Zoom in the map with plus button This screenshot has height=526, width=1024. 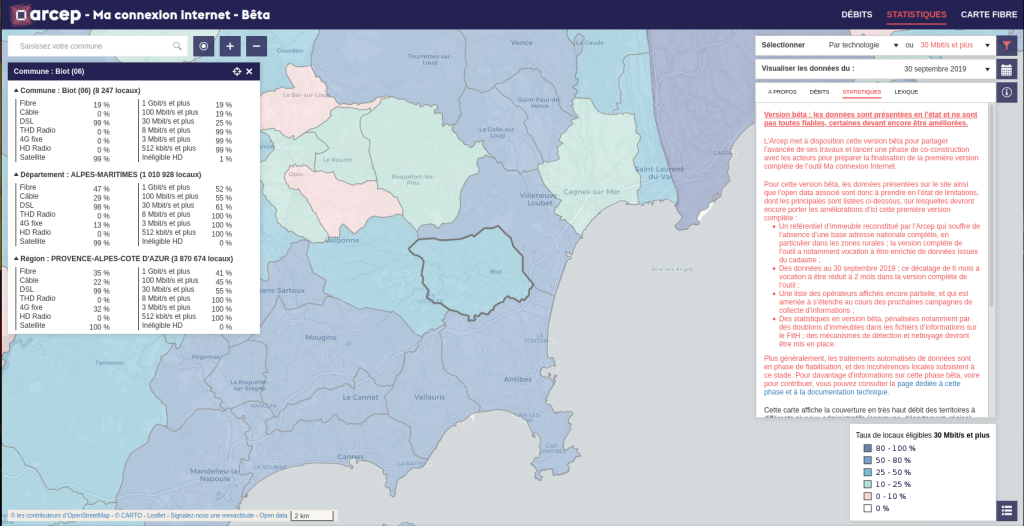pyautogui.click(x=230, y=46)
